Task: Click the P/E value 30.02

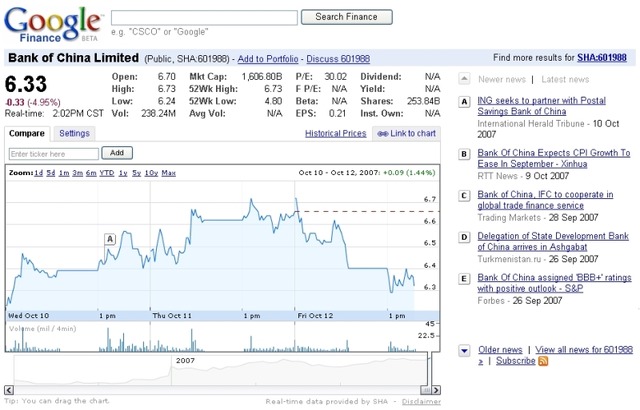Action: click(336, 77)
